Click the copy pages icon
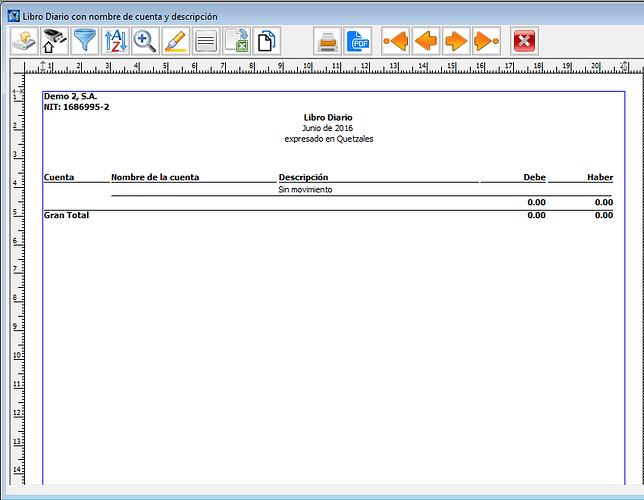This screenshot has width=644, height=500. [x=267, y=41]
